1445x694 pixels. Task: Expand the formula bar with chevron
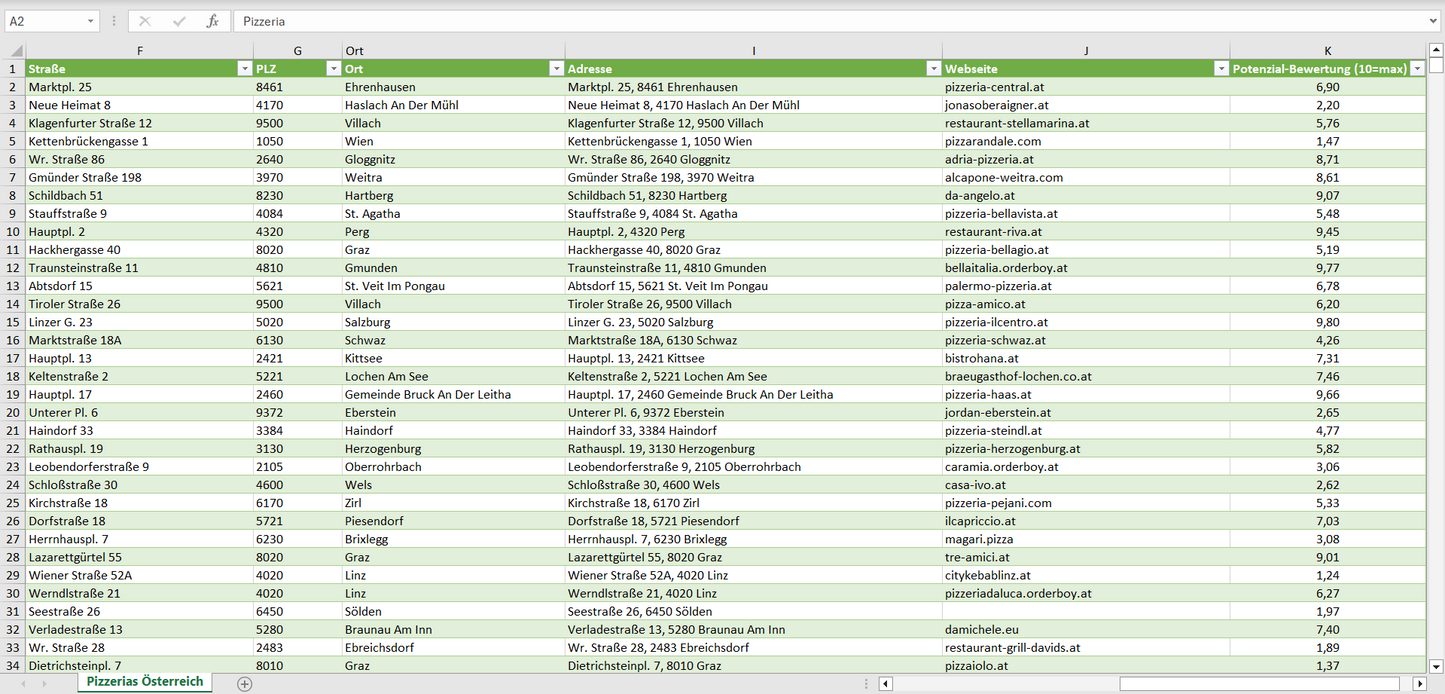(1434, 21)
